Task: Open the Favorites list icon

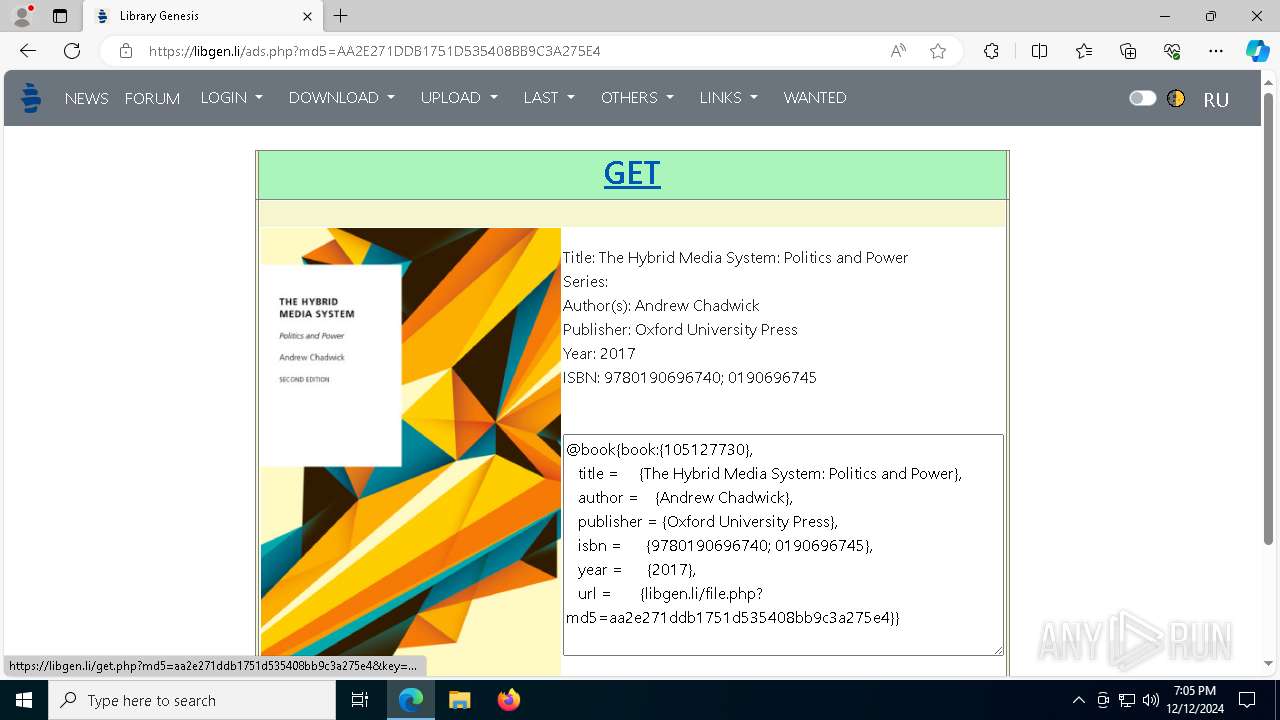Action: [1084, 51]
